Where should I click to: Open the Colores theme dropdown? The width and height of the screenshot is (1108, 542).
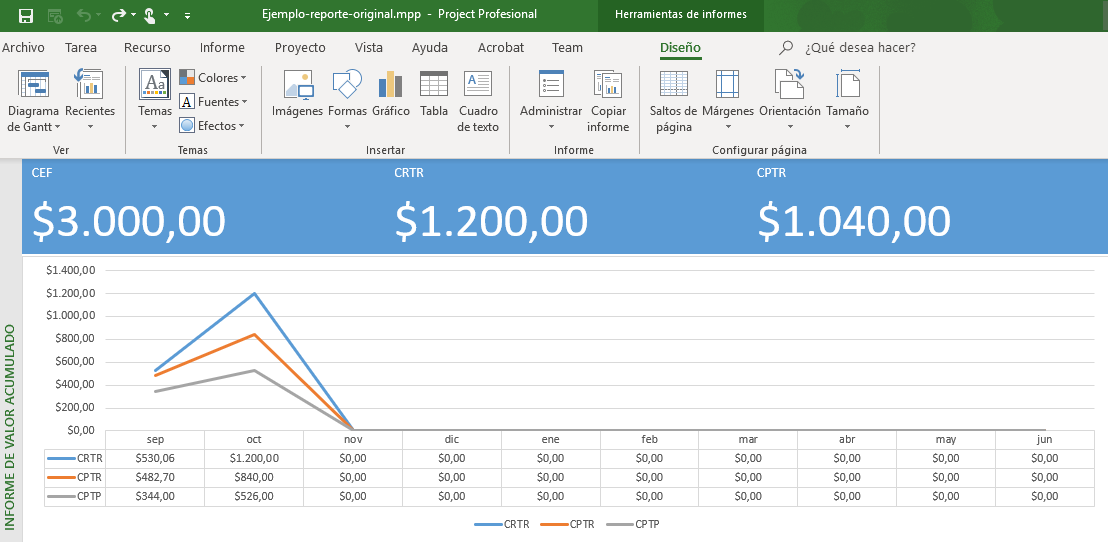point(212,78)
